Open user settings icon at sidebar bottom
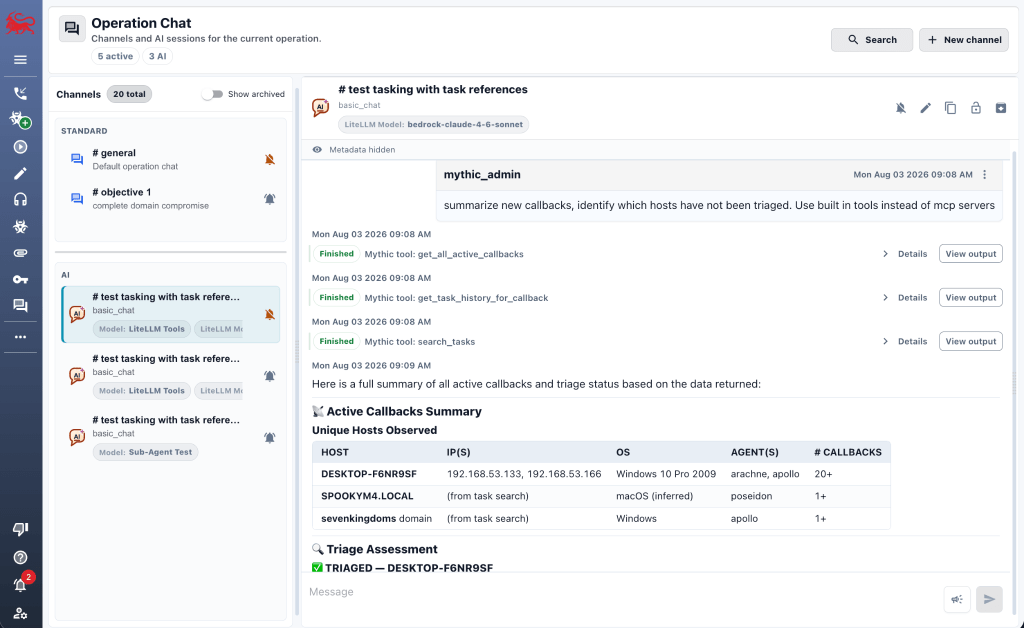The width and height of the screenshot is (1024, 628). click(x=20, y=613)
